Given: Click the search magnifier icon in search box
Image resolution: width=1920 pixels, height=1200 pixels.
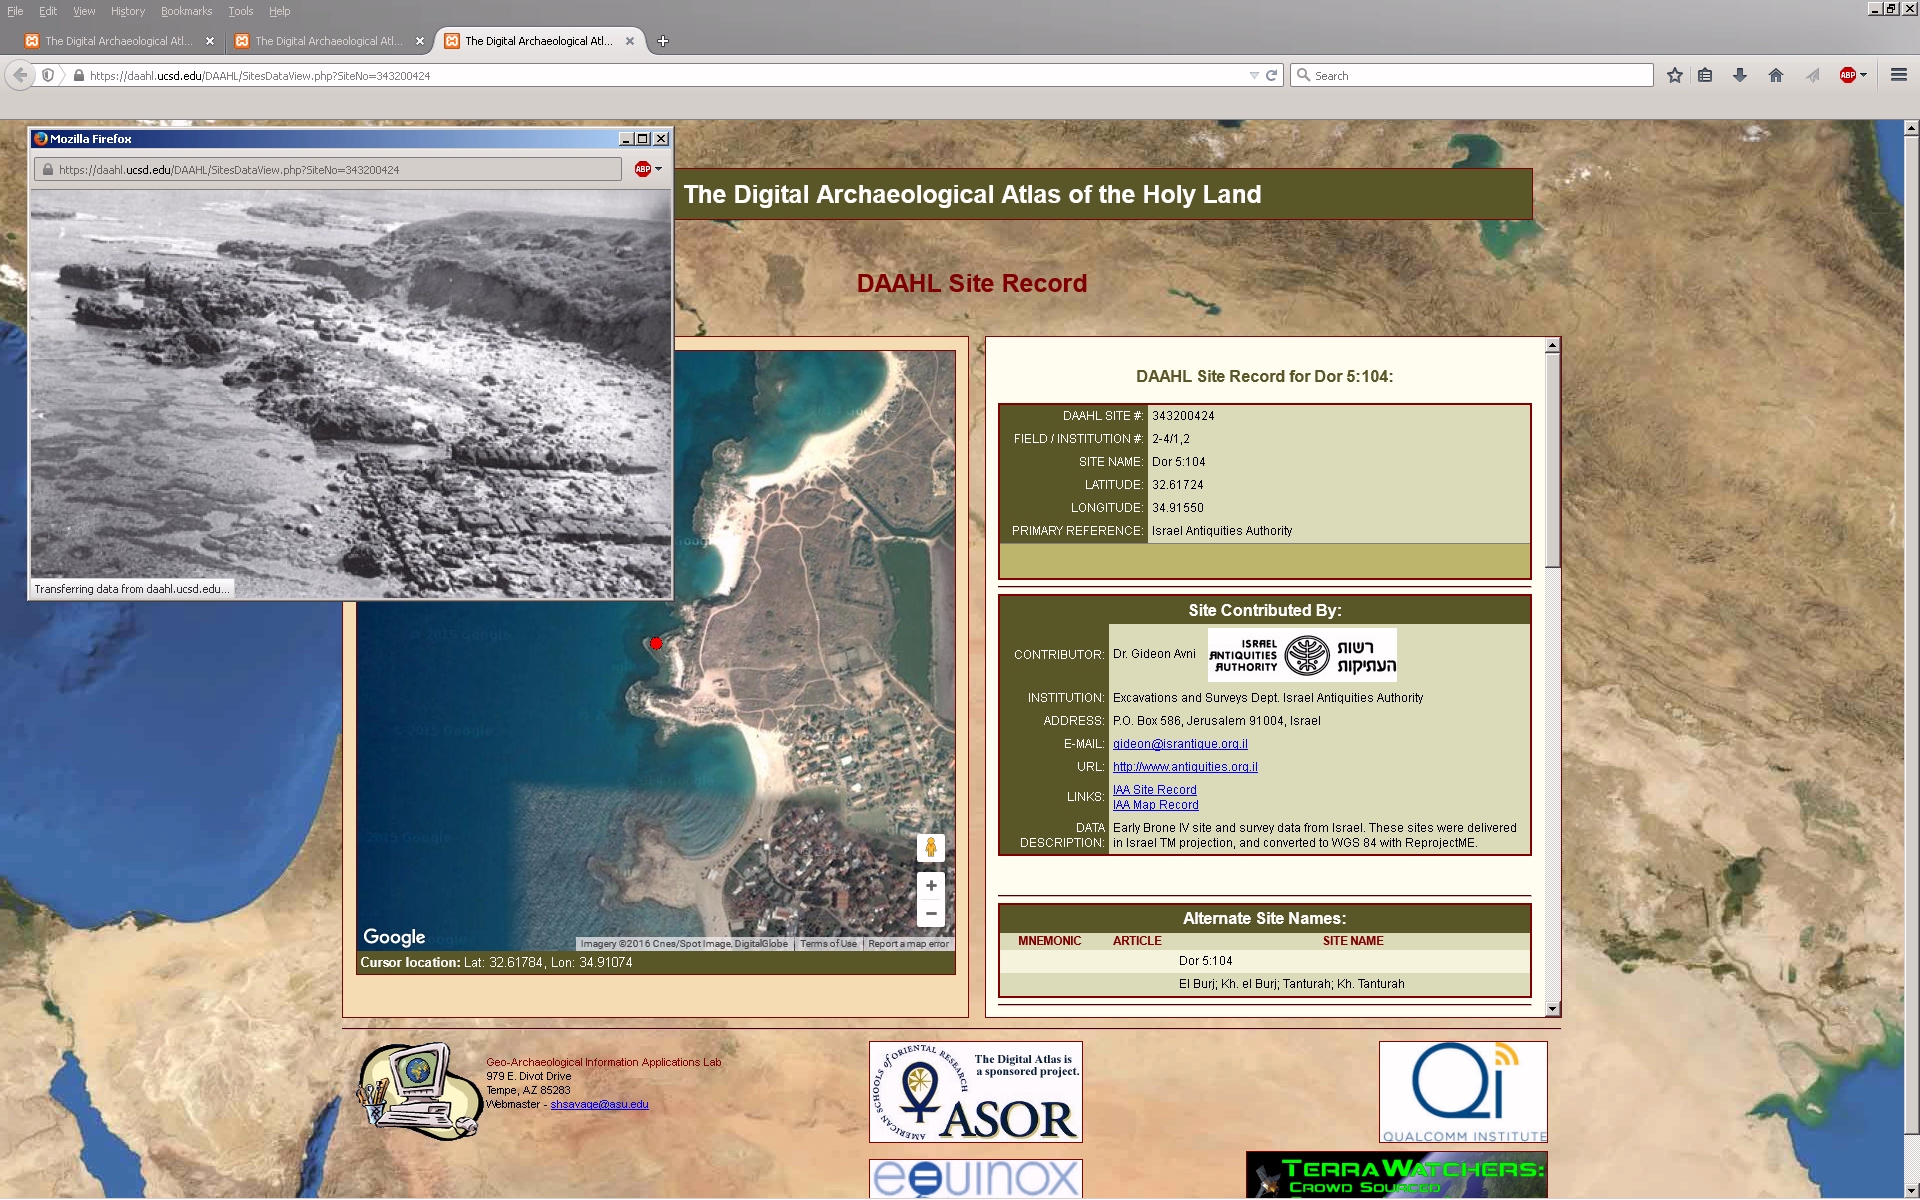Looking at the screenshot, I should 1303,75.
